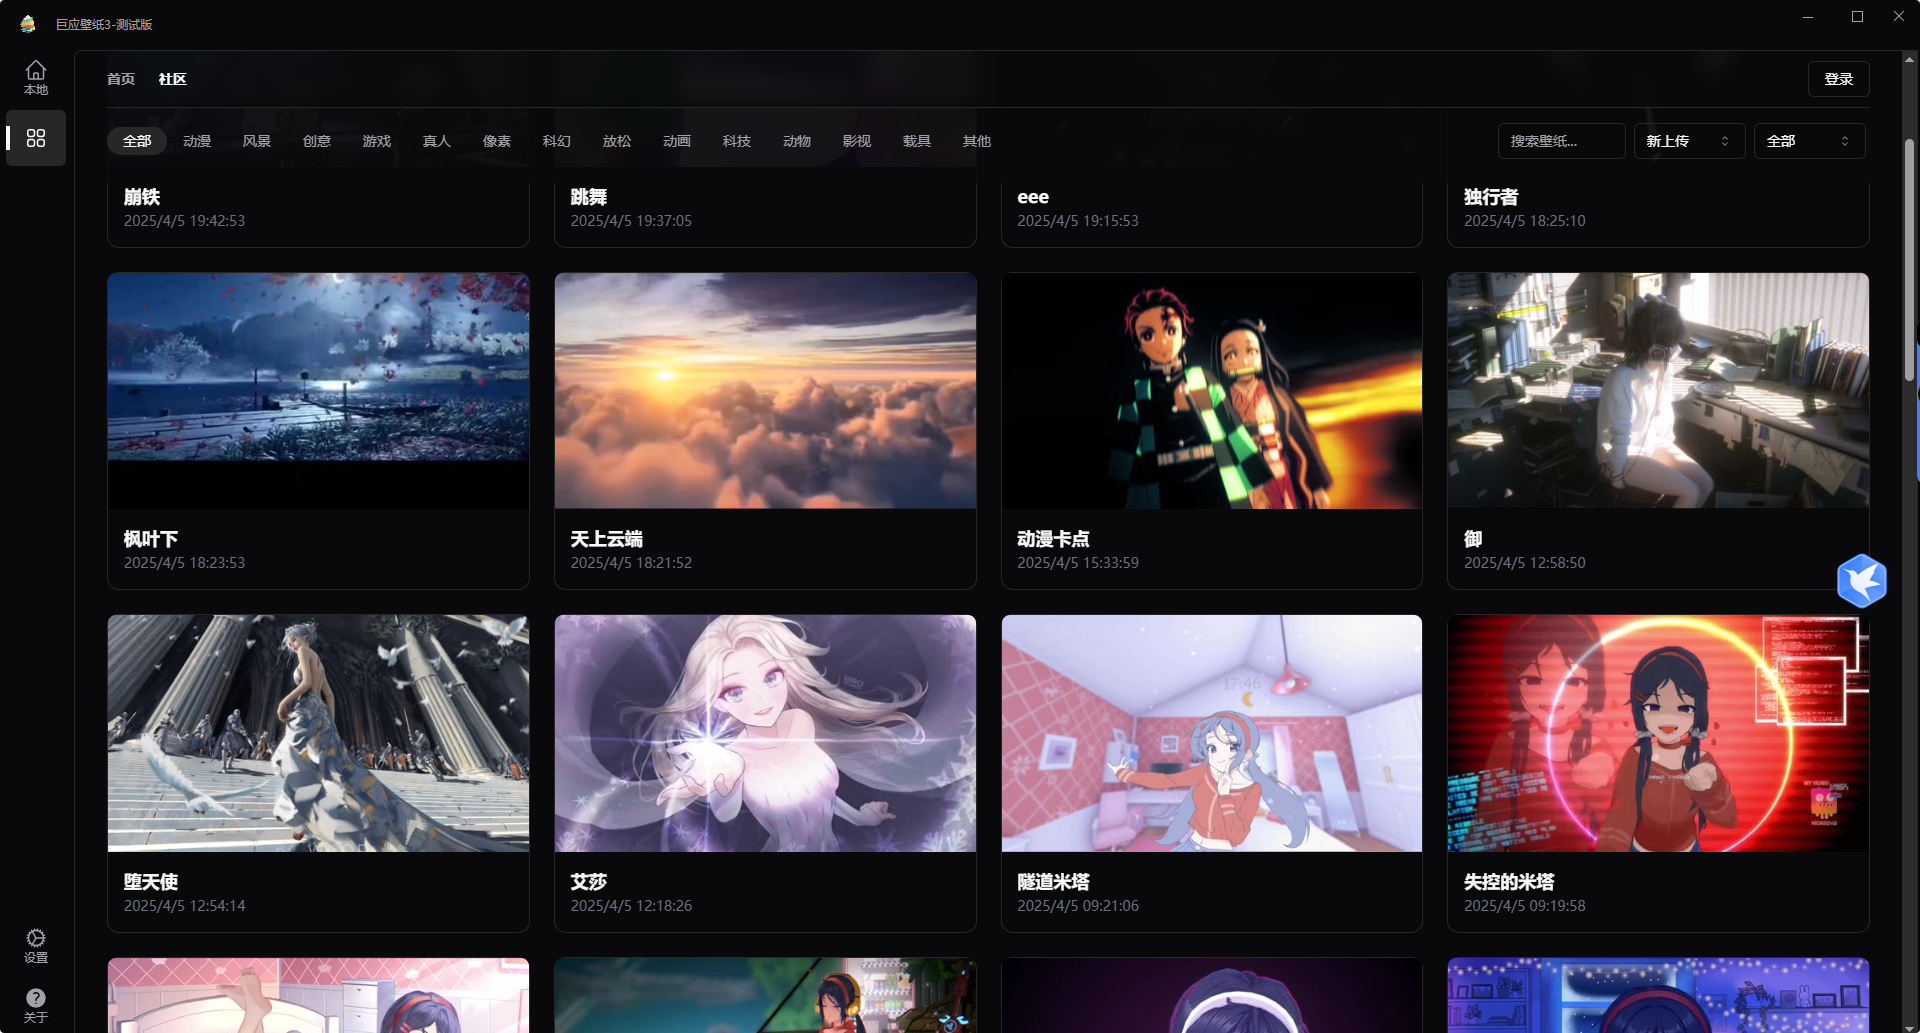Image resolution: width=1920 pixels, height=1033 pixels.
Task: Click the vertical scrollbar thumb
Action: (1909, 260)
